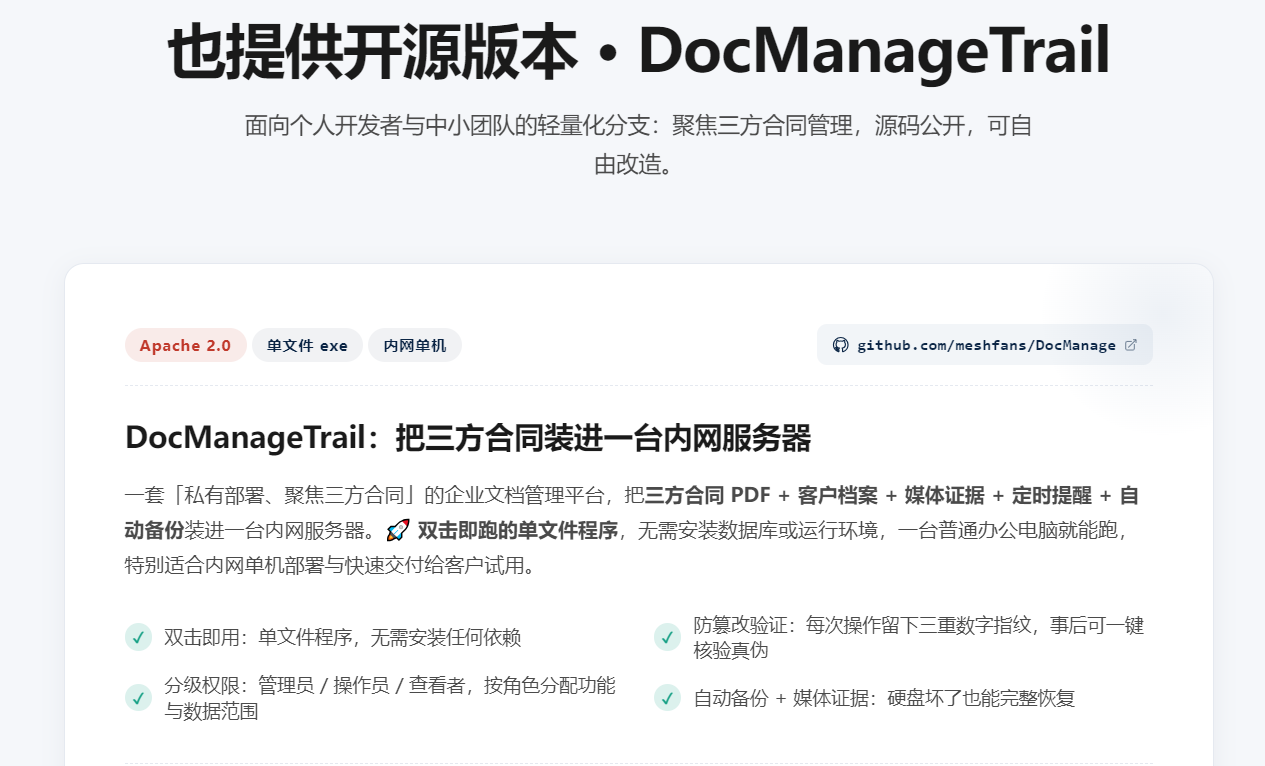The image size is (1265, 766).
Task: Click the 也提供开源版本 main page title
Action: (x=638, y=51)
